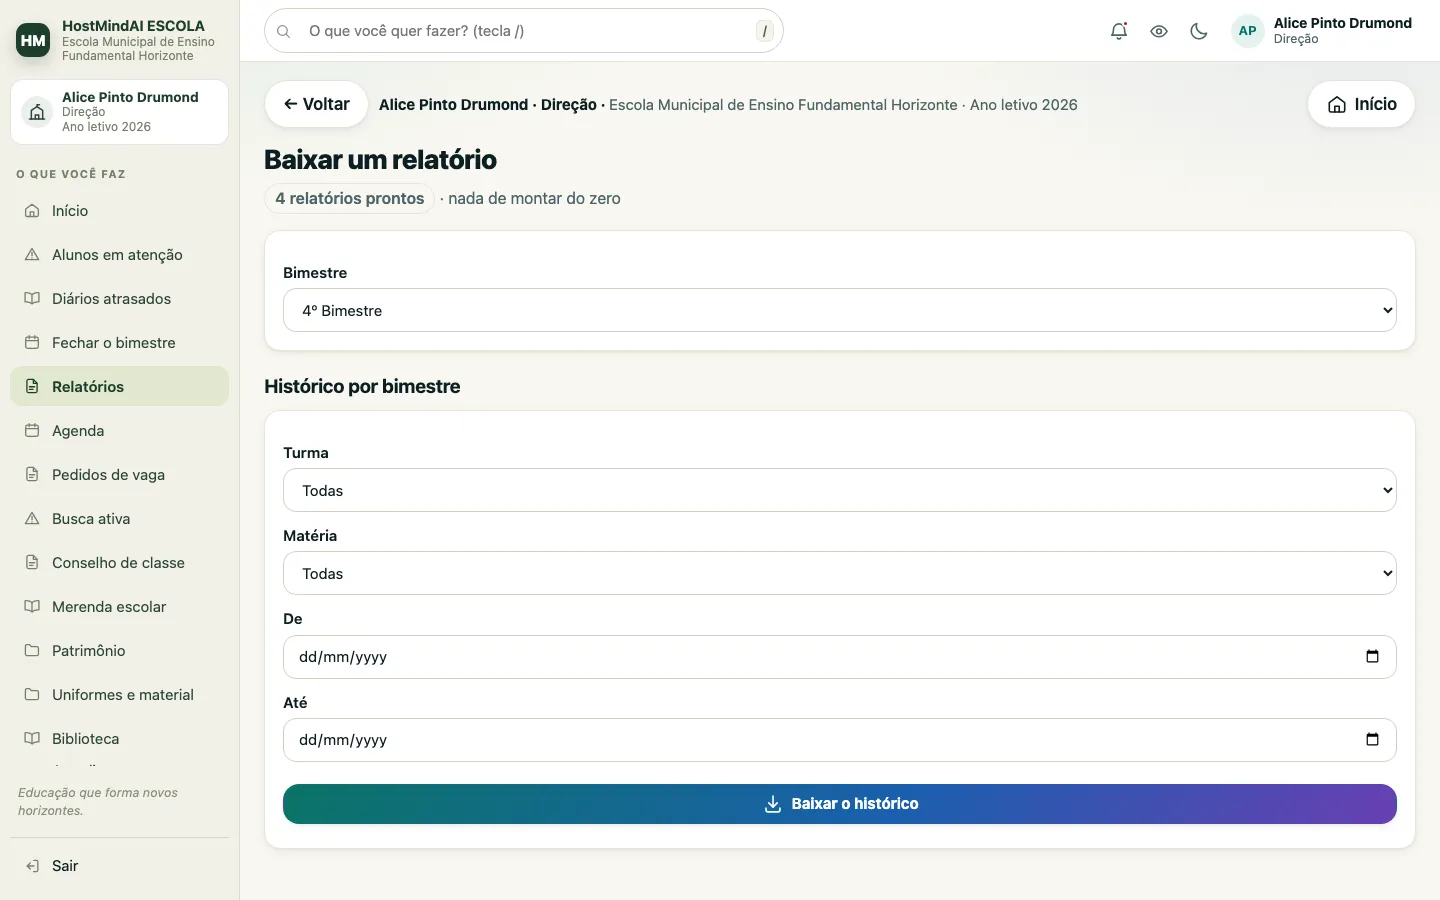Select Merenda escolar in sidebar
Viewport: 1440px width, 900px height.
coord(120,607)
